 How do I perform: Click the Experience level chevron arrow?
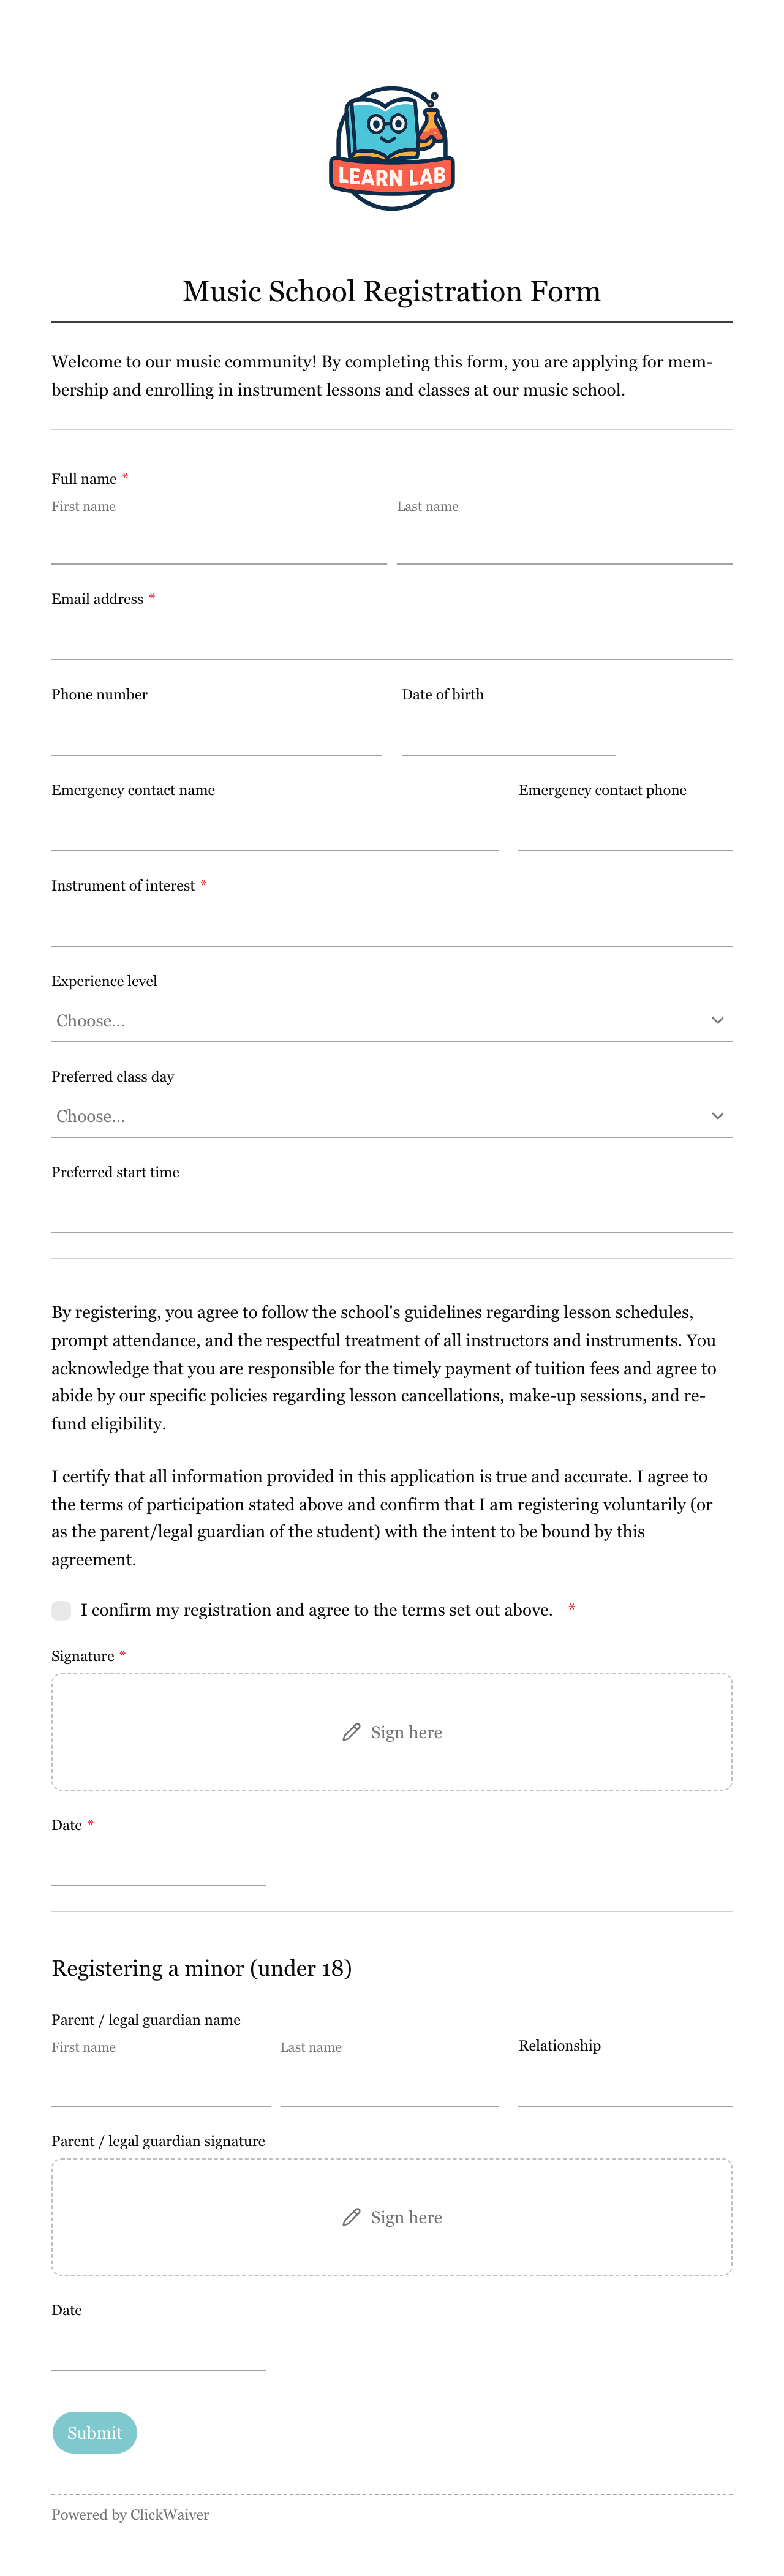tap(717, 1020)
